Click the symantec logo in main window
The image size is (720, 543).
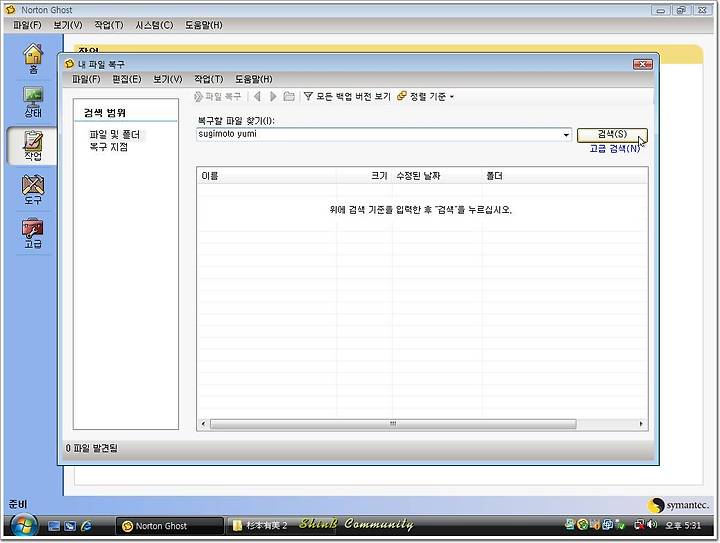(678, 505)
